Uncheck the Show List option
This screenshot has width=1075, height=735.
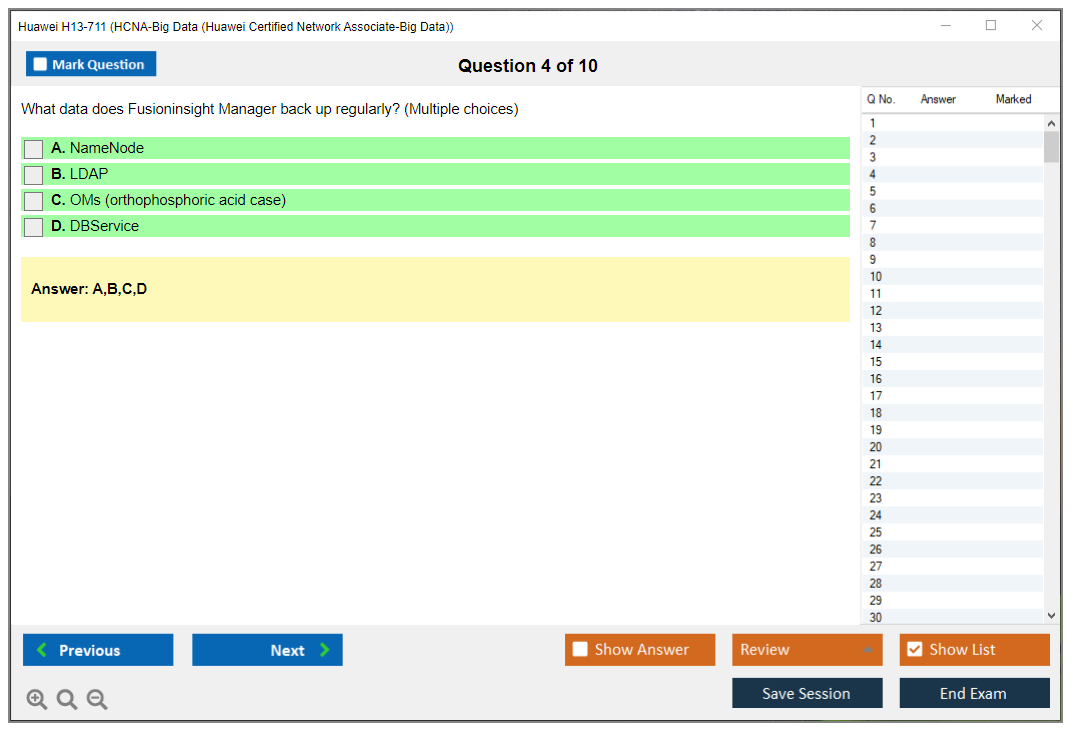914,650
